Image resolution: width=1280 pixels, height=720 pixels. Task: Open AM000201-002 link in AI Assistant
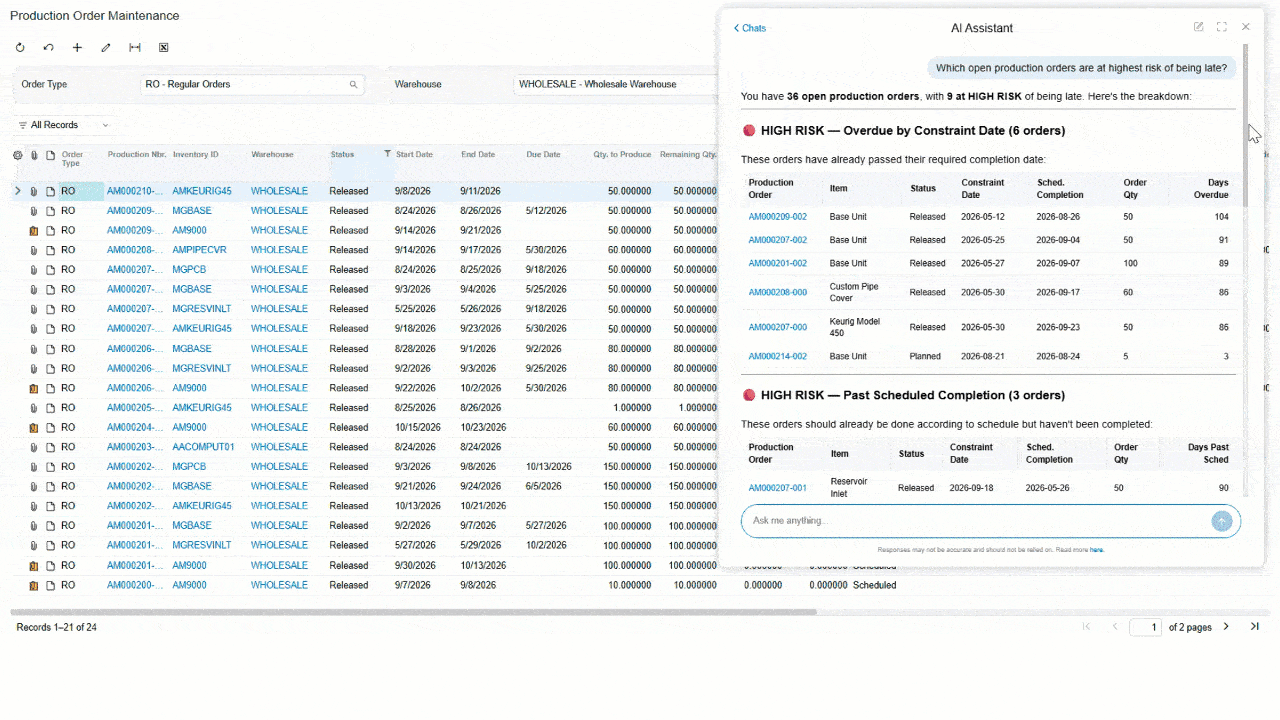click(x=777, y=263)
